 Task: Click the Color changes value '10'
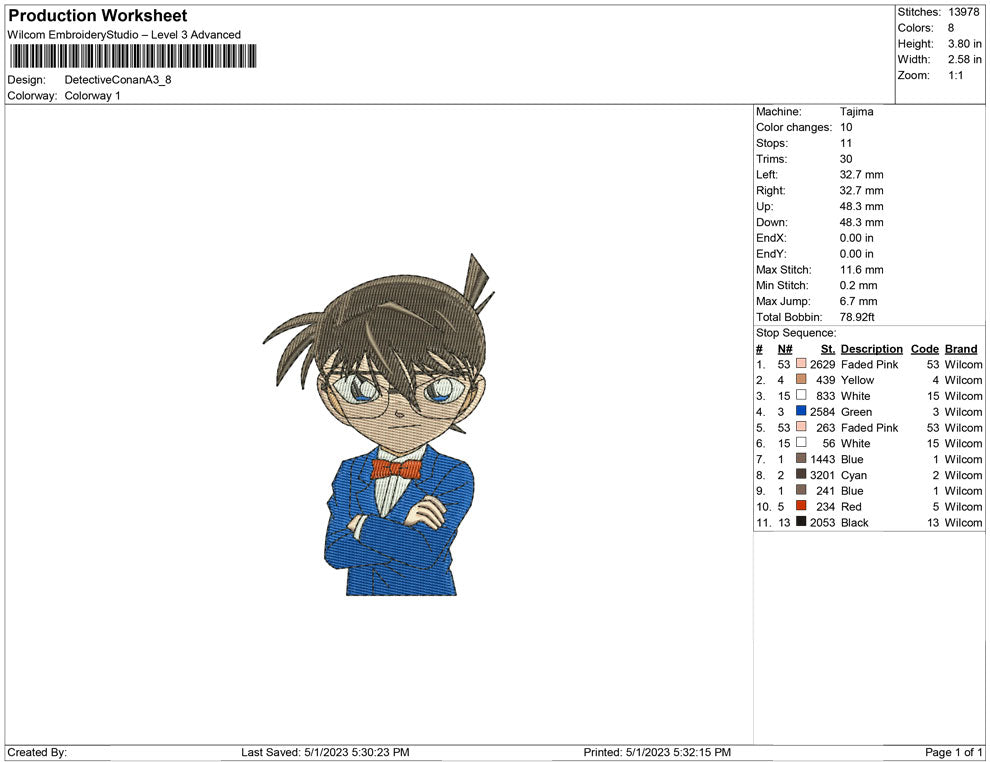pos(846,128)
